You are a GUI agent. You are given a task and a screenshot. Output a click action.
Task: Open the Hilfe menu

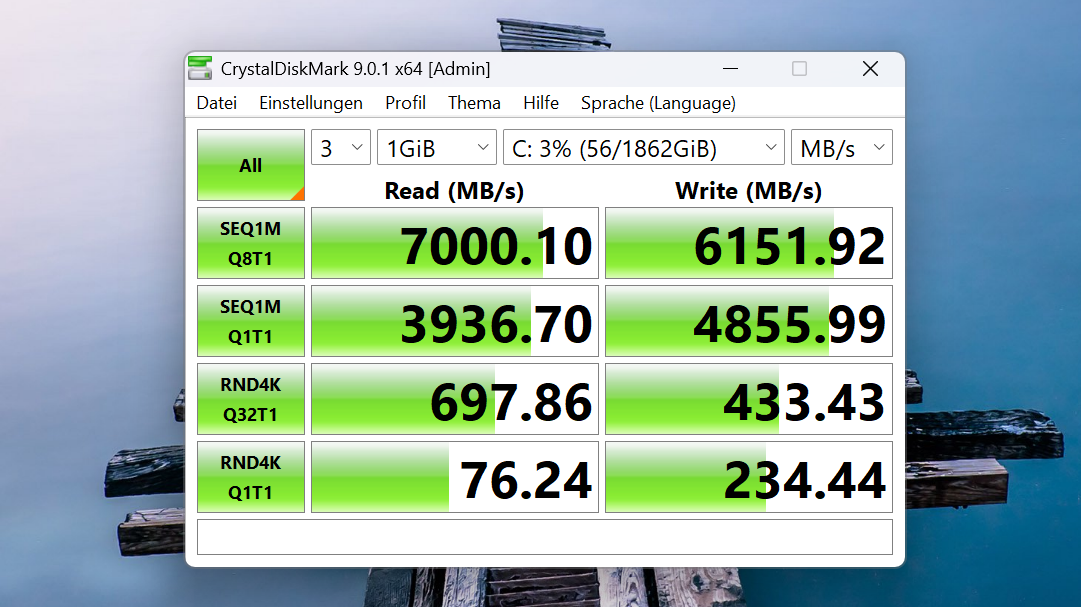(540, 102)
